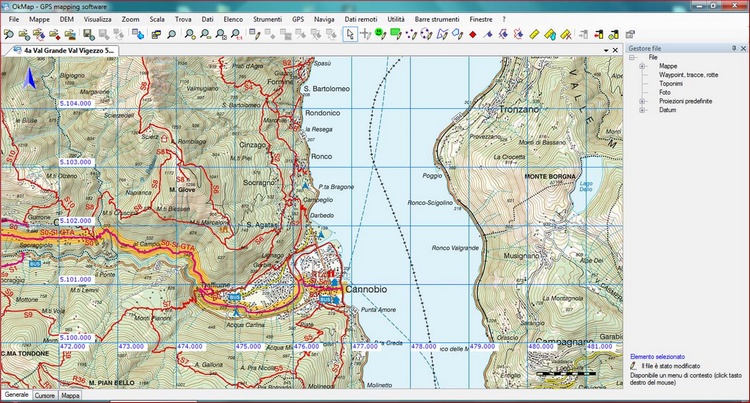Select the arrow pointer tool
750x403 pixels.
pyautogui.click(x=350, y=34)
